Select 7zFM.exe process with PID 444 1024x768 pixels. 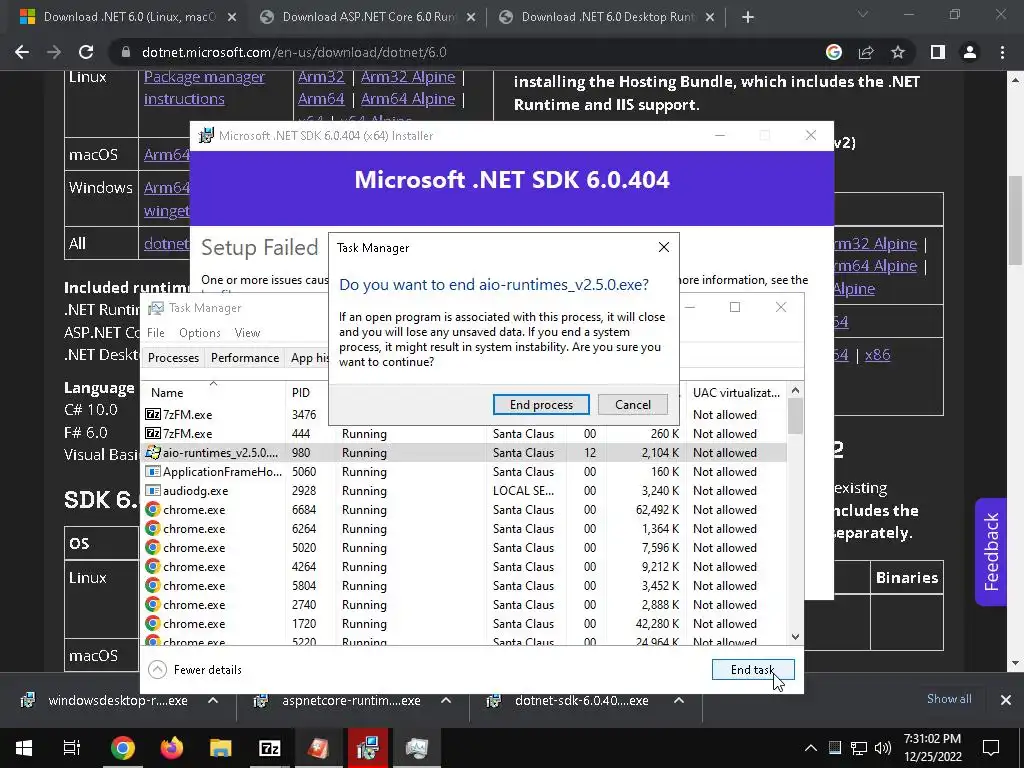coord(464,434)
